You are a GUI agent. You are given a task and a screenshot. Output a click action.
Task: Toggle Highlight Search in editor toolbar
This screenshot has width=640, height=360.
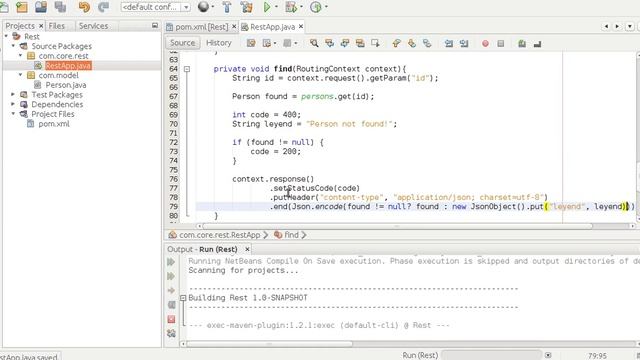[360, 43]
